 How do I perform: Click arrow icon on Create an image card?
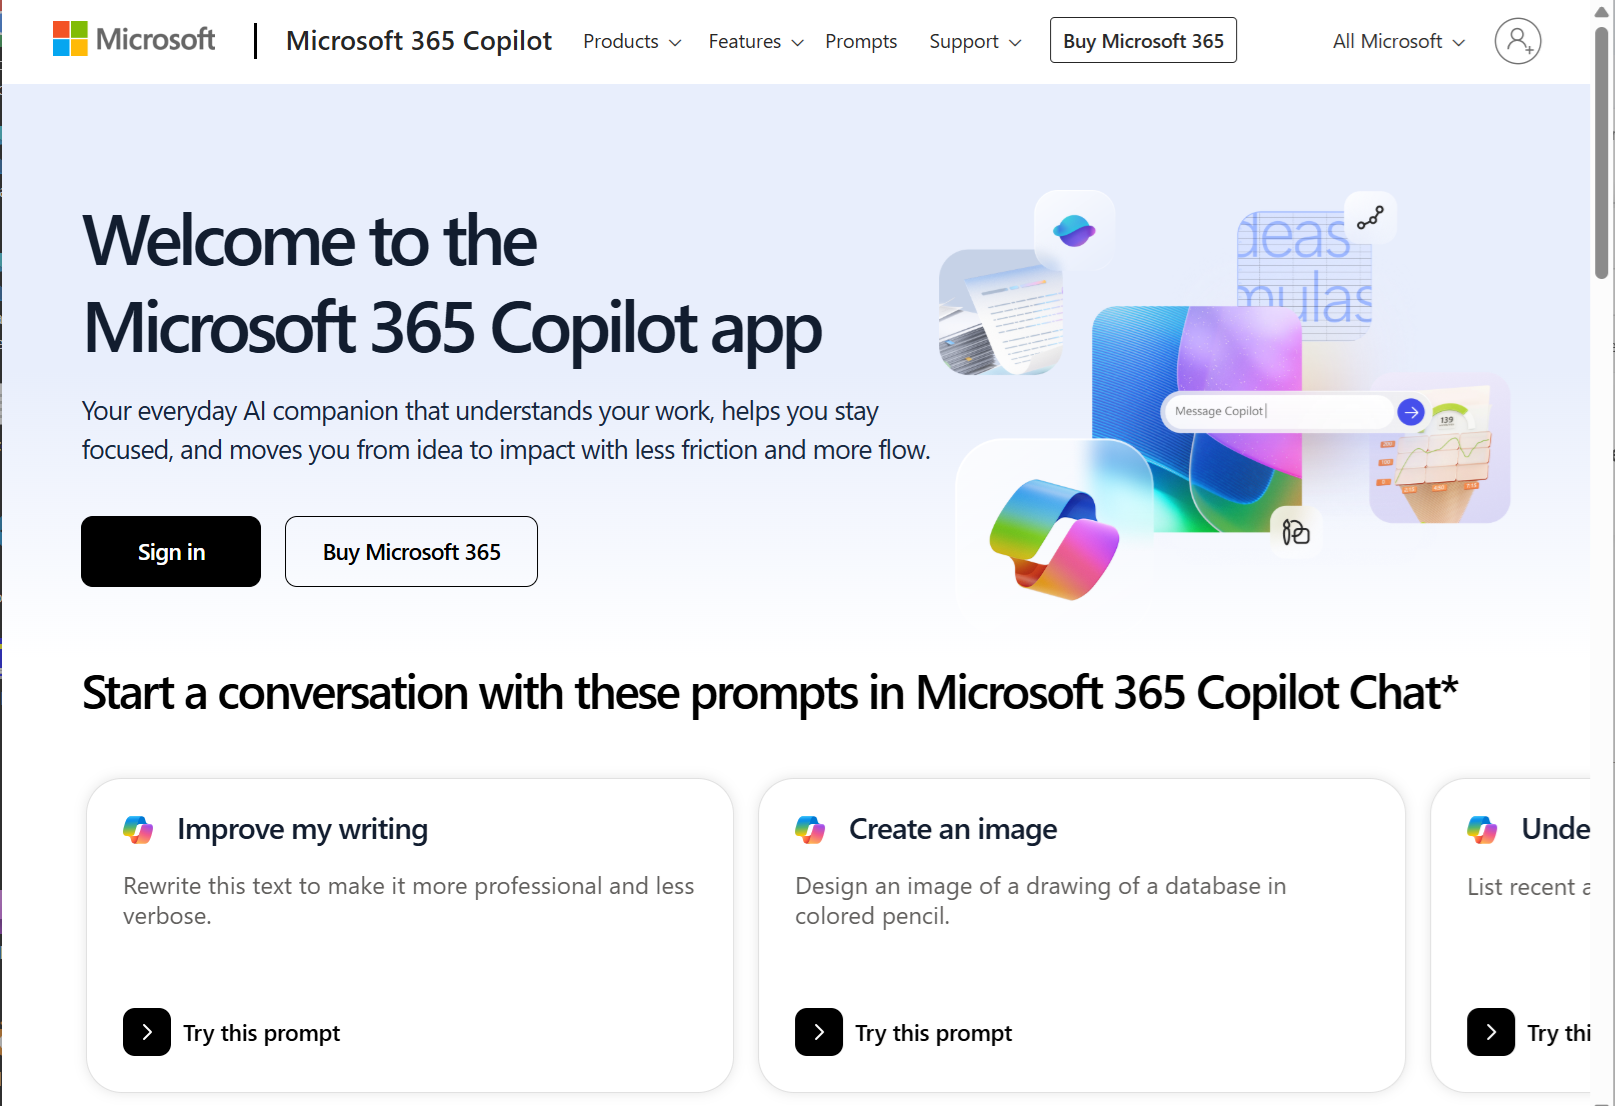click(819, 1032)
